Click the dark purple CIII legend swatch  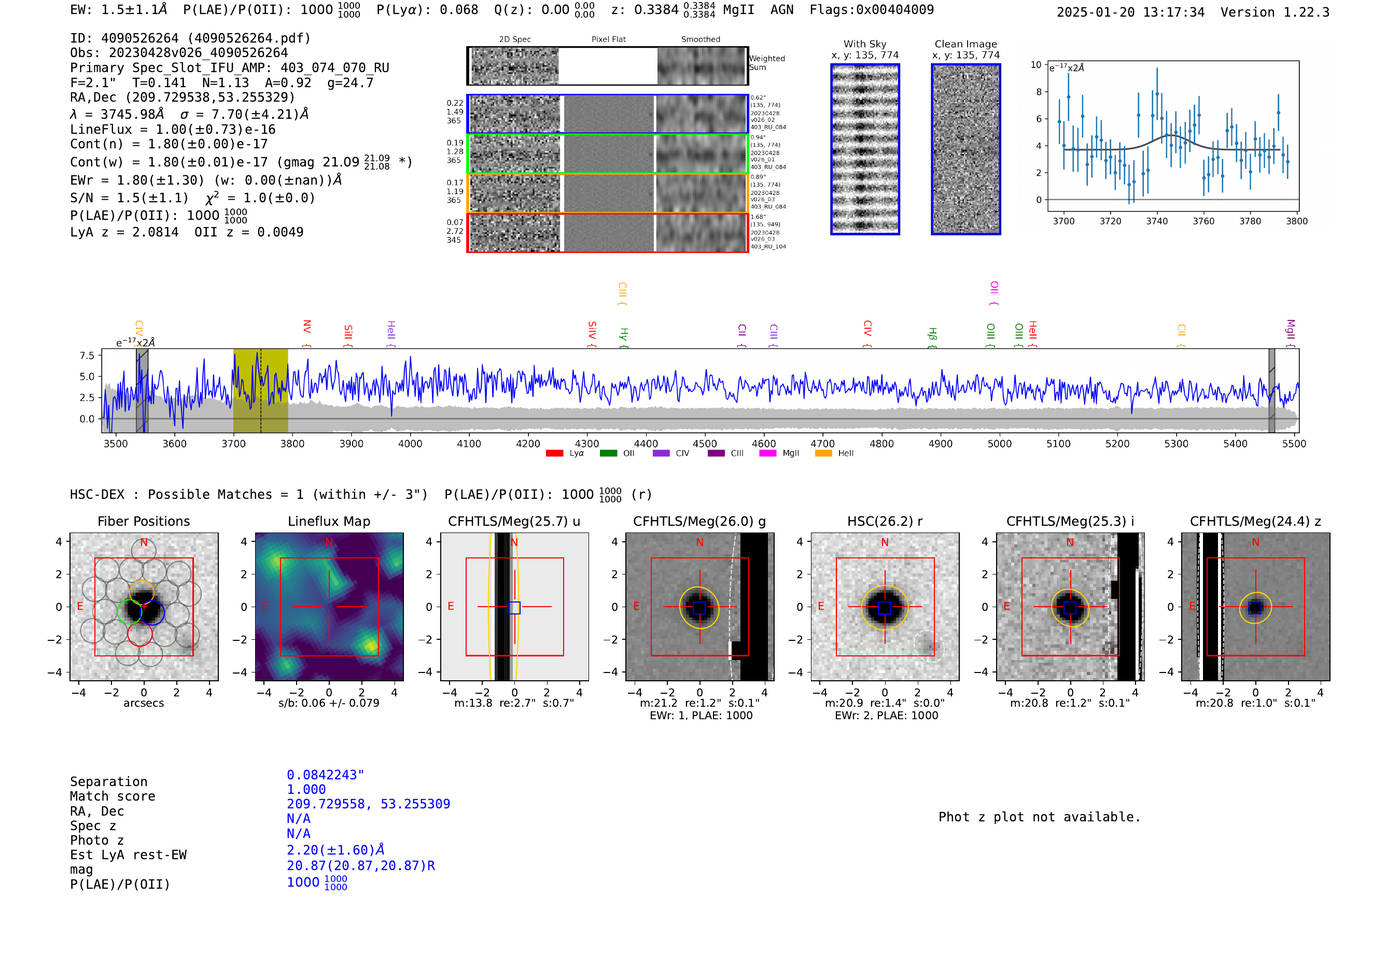[x=716, y=454]
